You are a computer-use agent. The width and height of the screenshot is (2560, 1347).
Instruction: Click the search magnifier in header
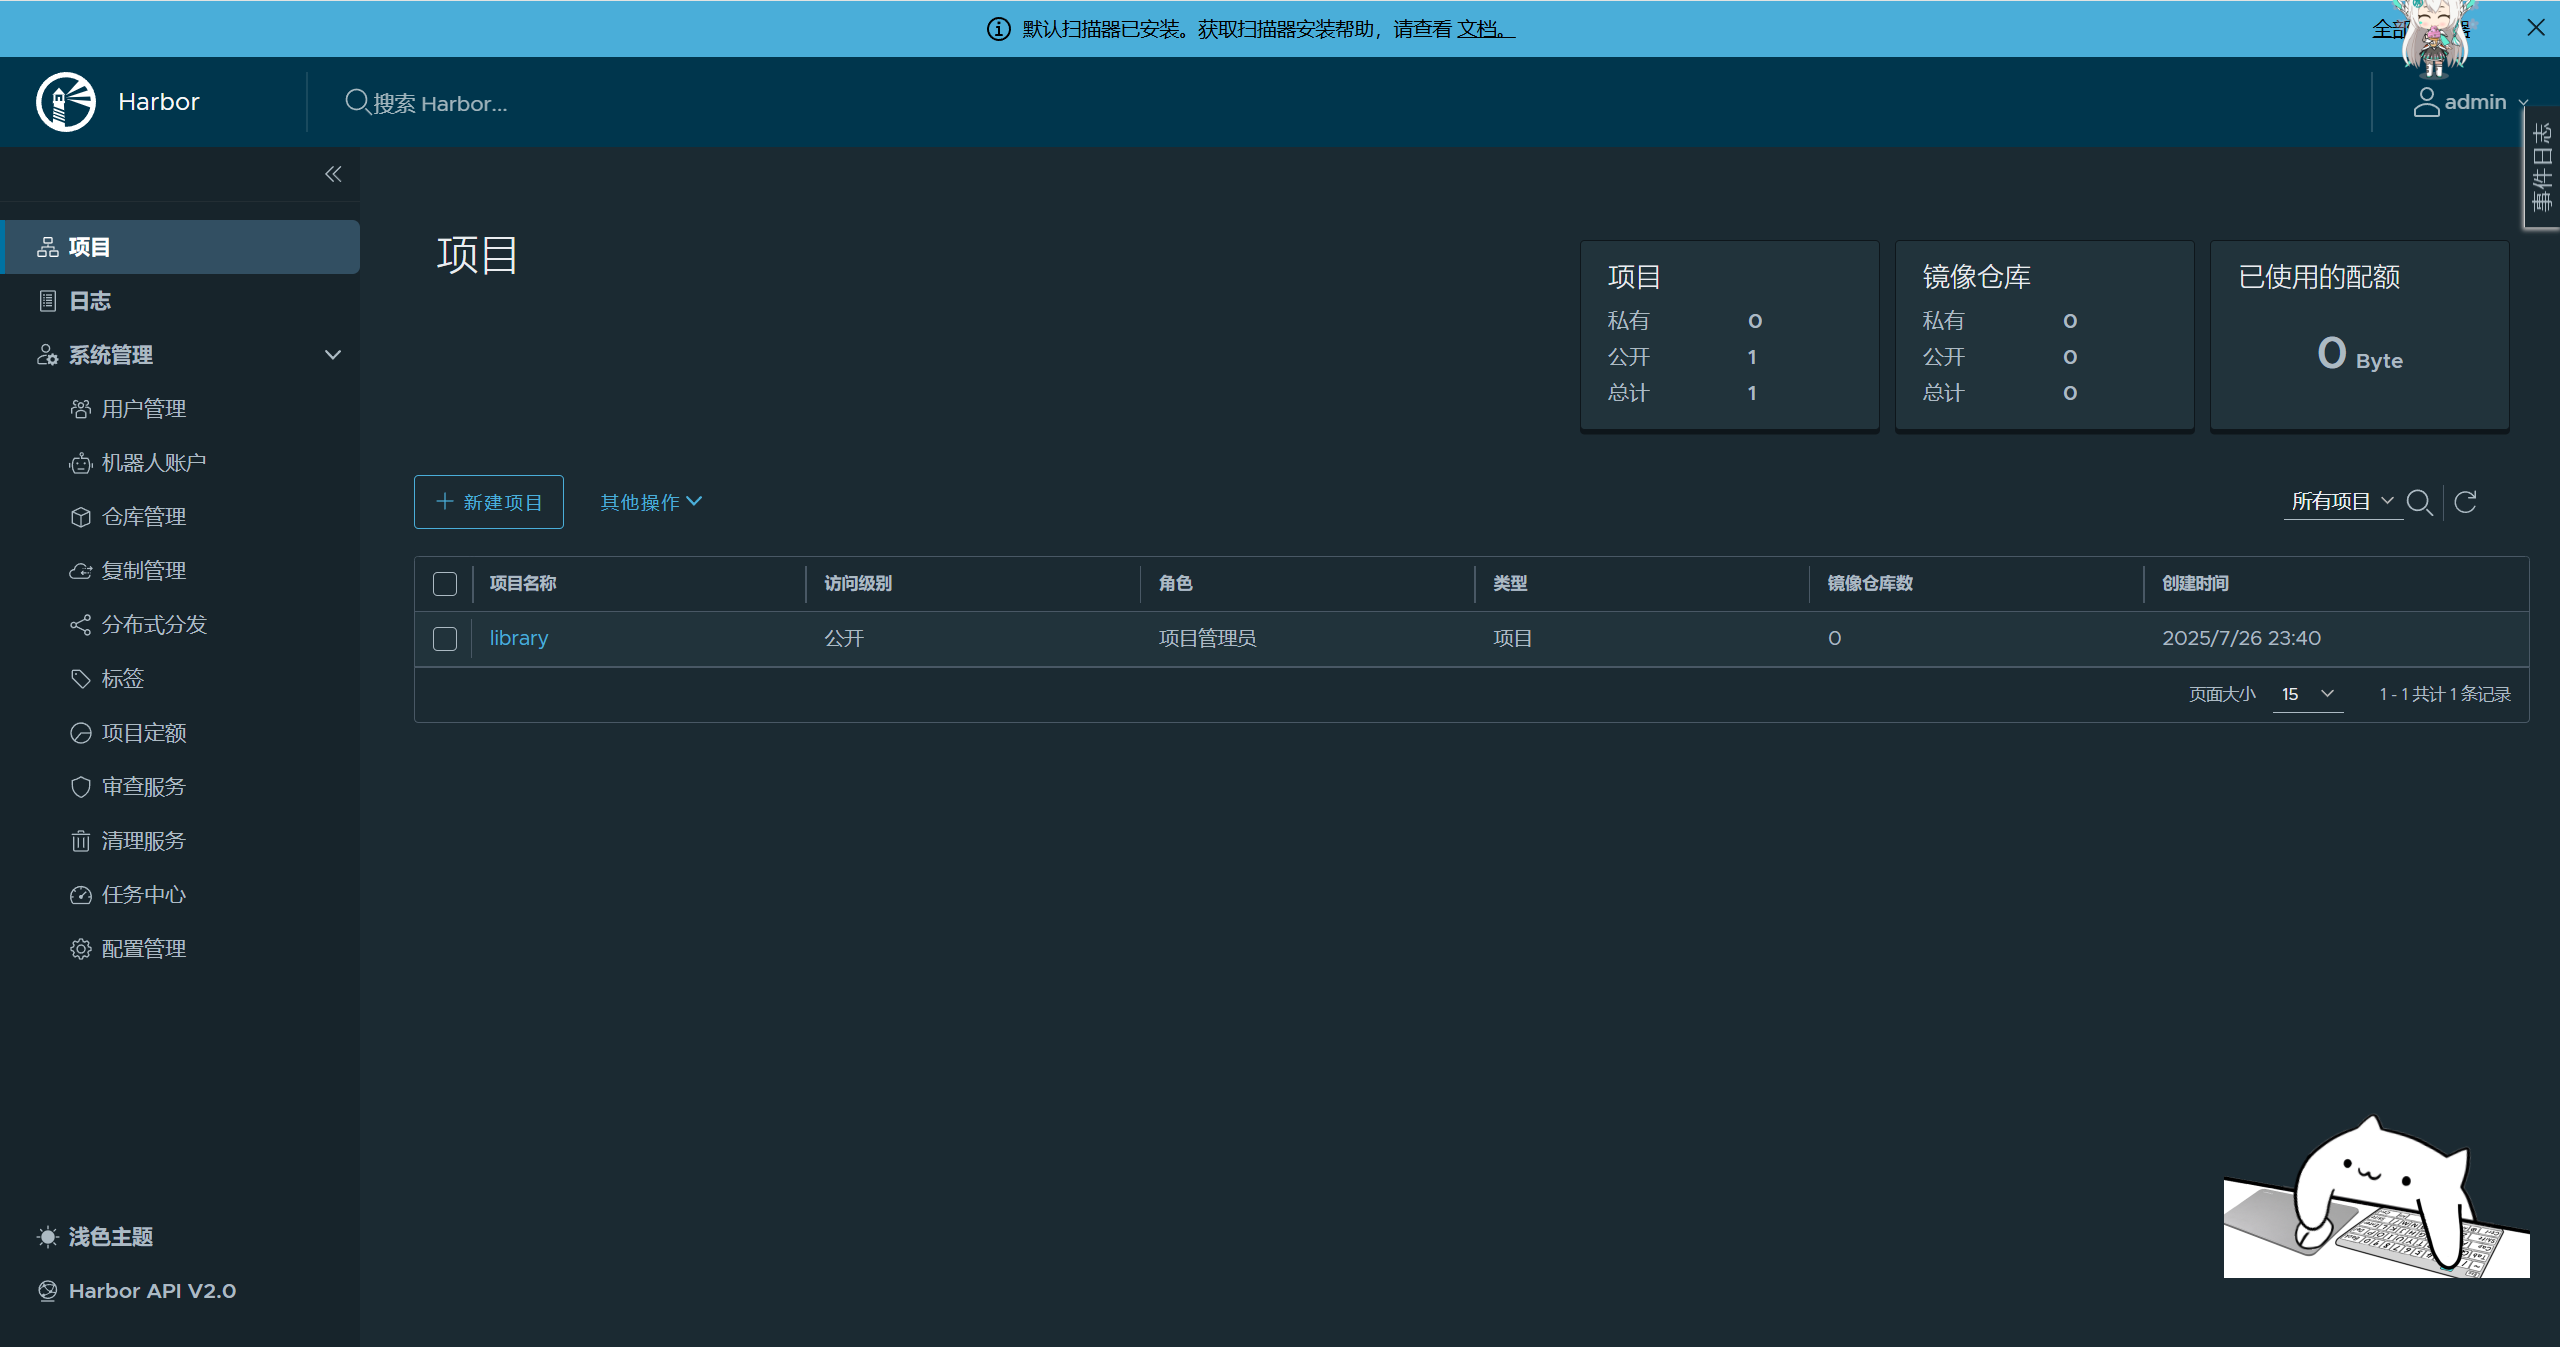(x=357, y=102)
